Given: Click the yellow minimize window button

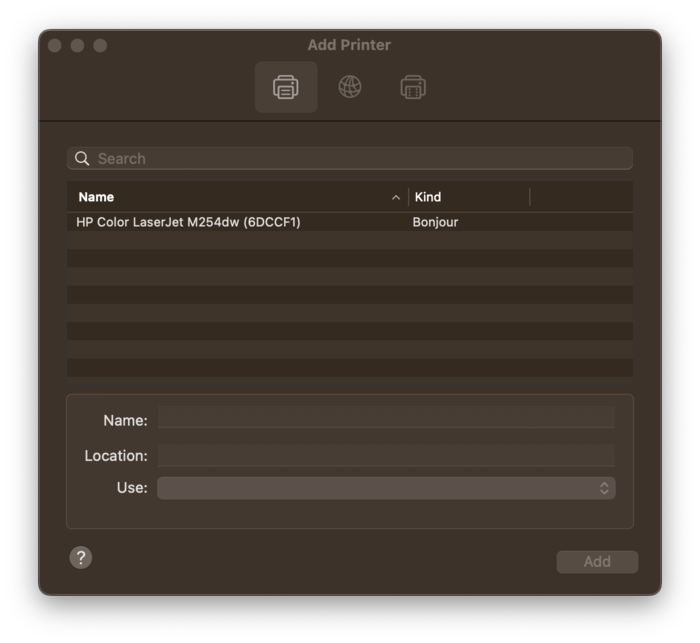Looking at the screenshot, I should pyautogui.click(x=77, y=46).
